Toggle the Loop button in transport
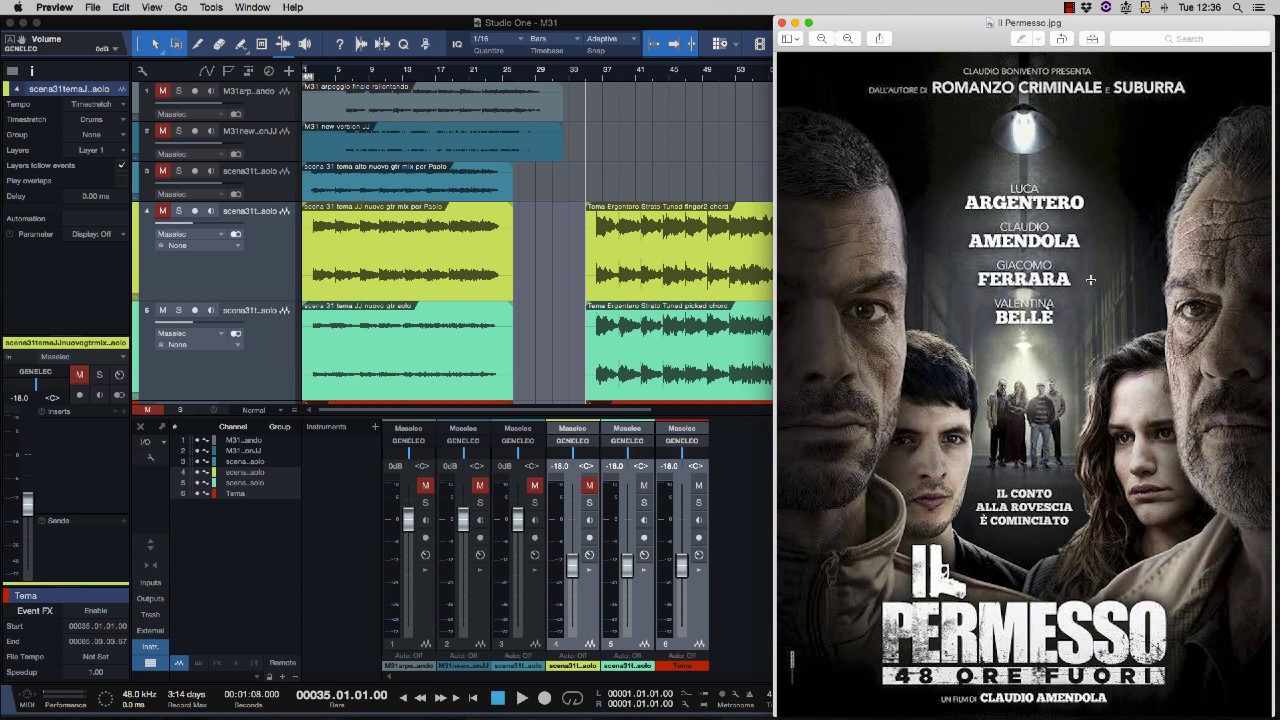 pos(573,698)
